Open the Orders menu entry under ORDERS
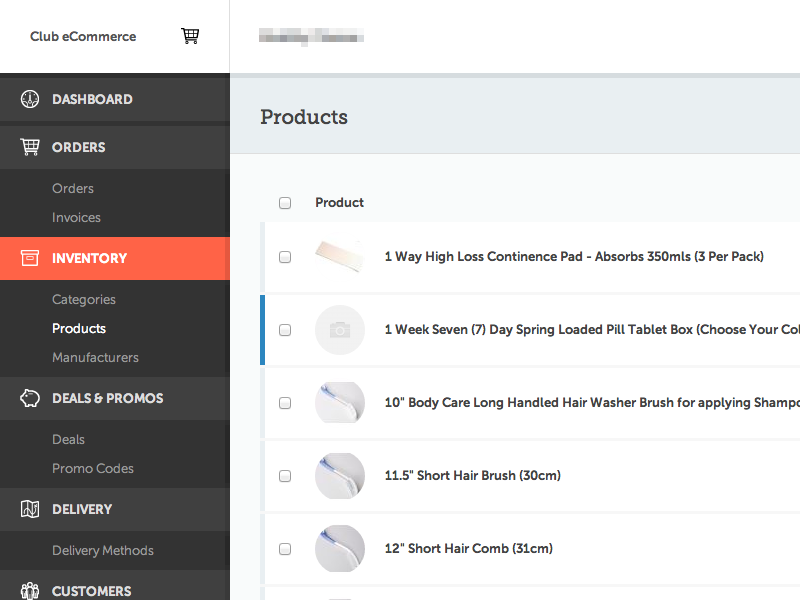The width and height of the screenshot is (800, 600). (73, 188)
